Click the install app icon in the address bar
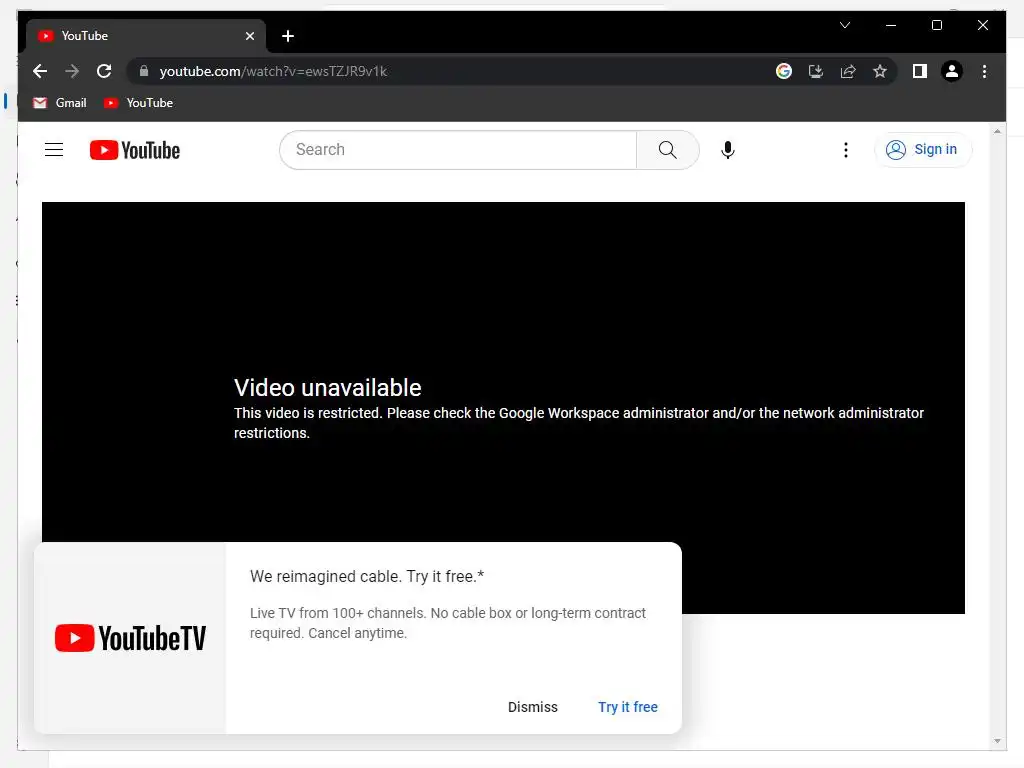 [816, 71]
